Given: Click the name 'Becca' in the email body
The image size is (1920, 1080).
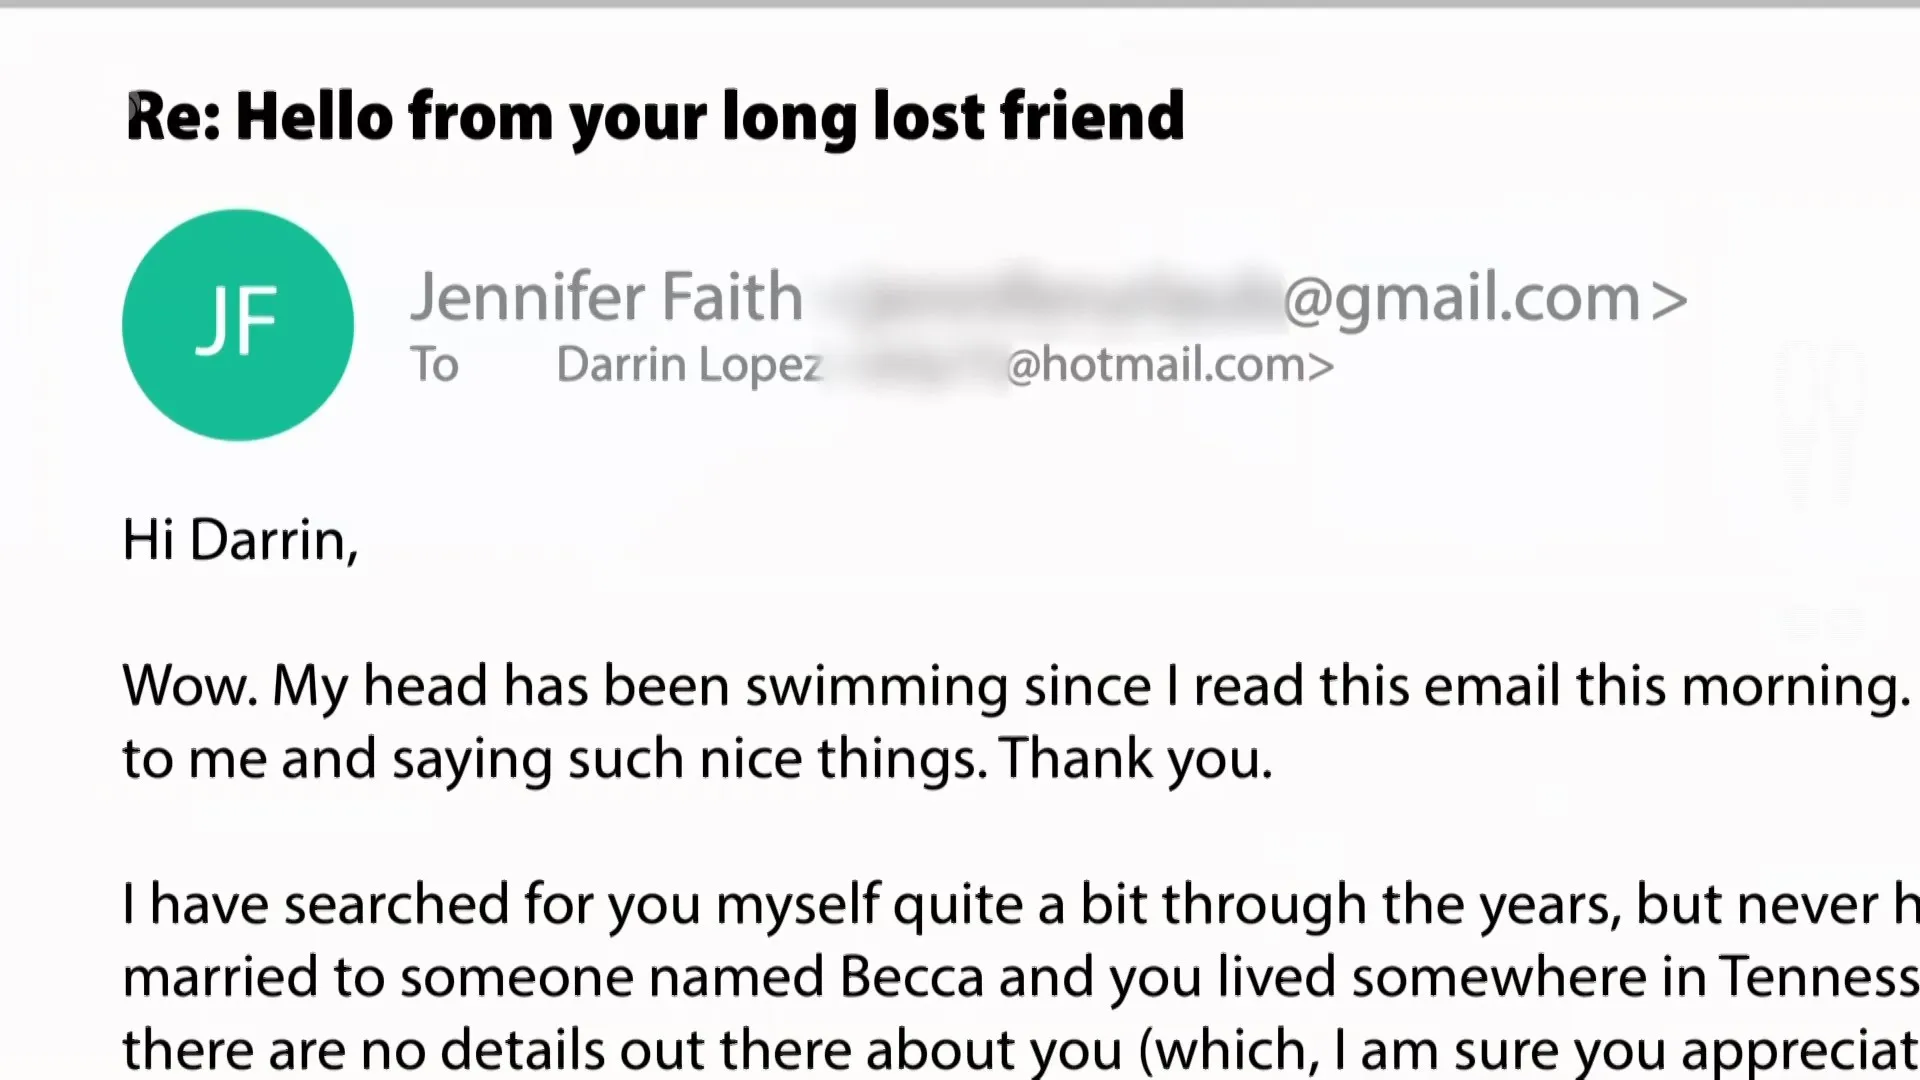Looking at the screenshot, I should [911, 977].
